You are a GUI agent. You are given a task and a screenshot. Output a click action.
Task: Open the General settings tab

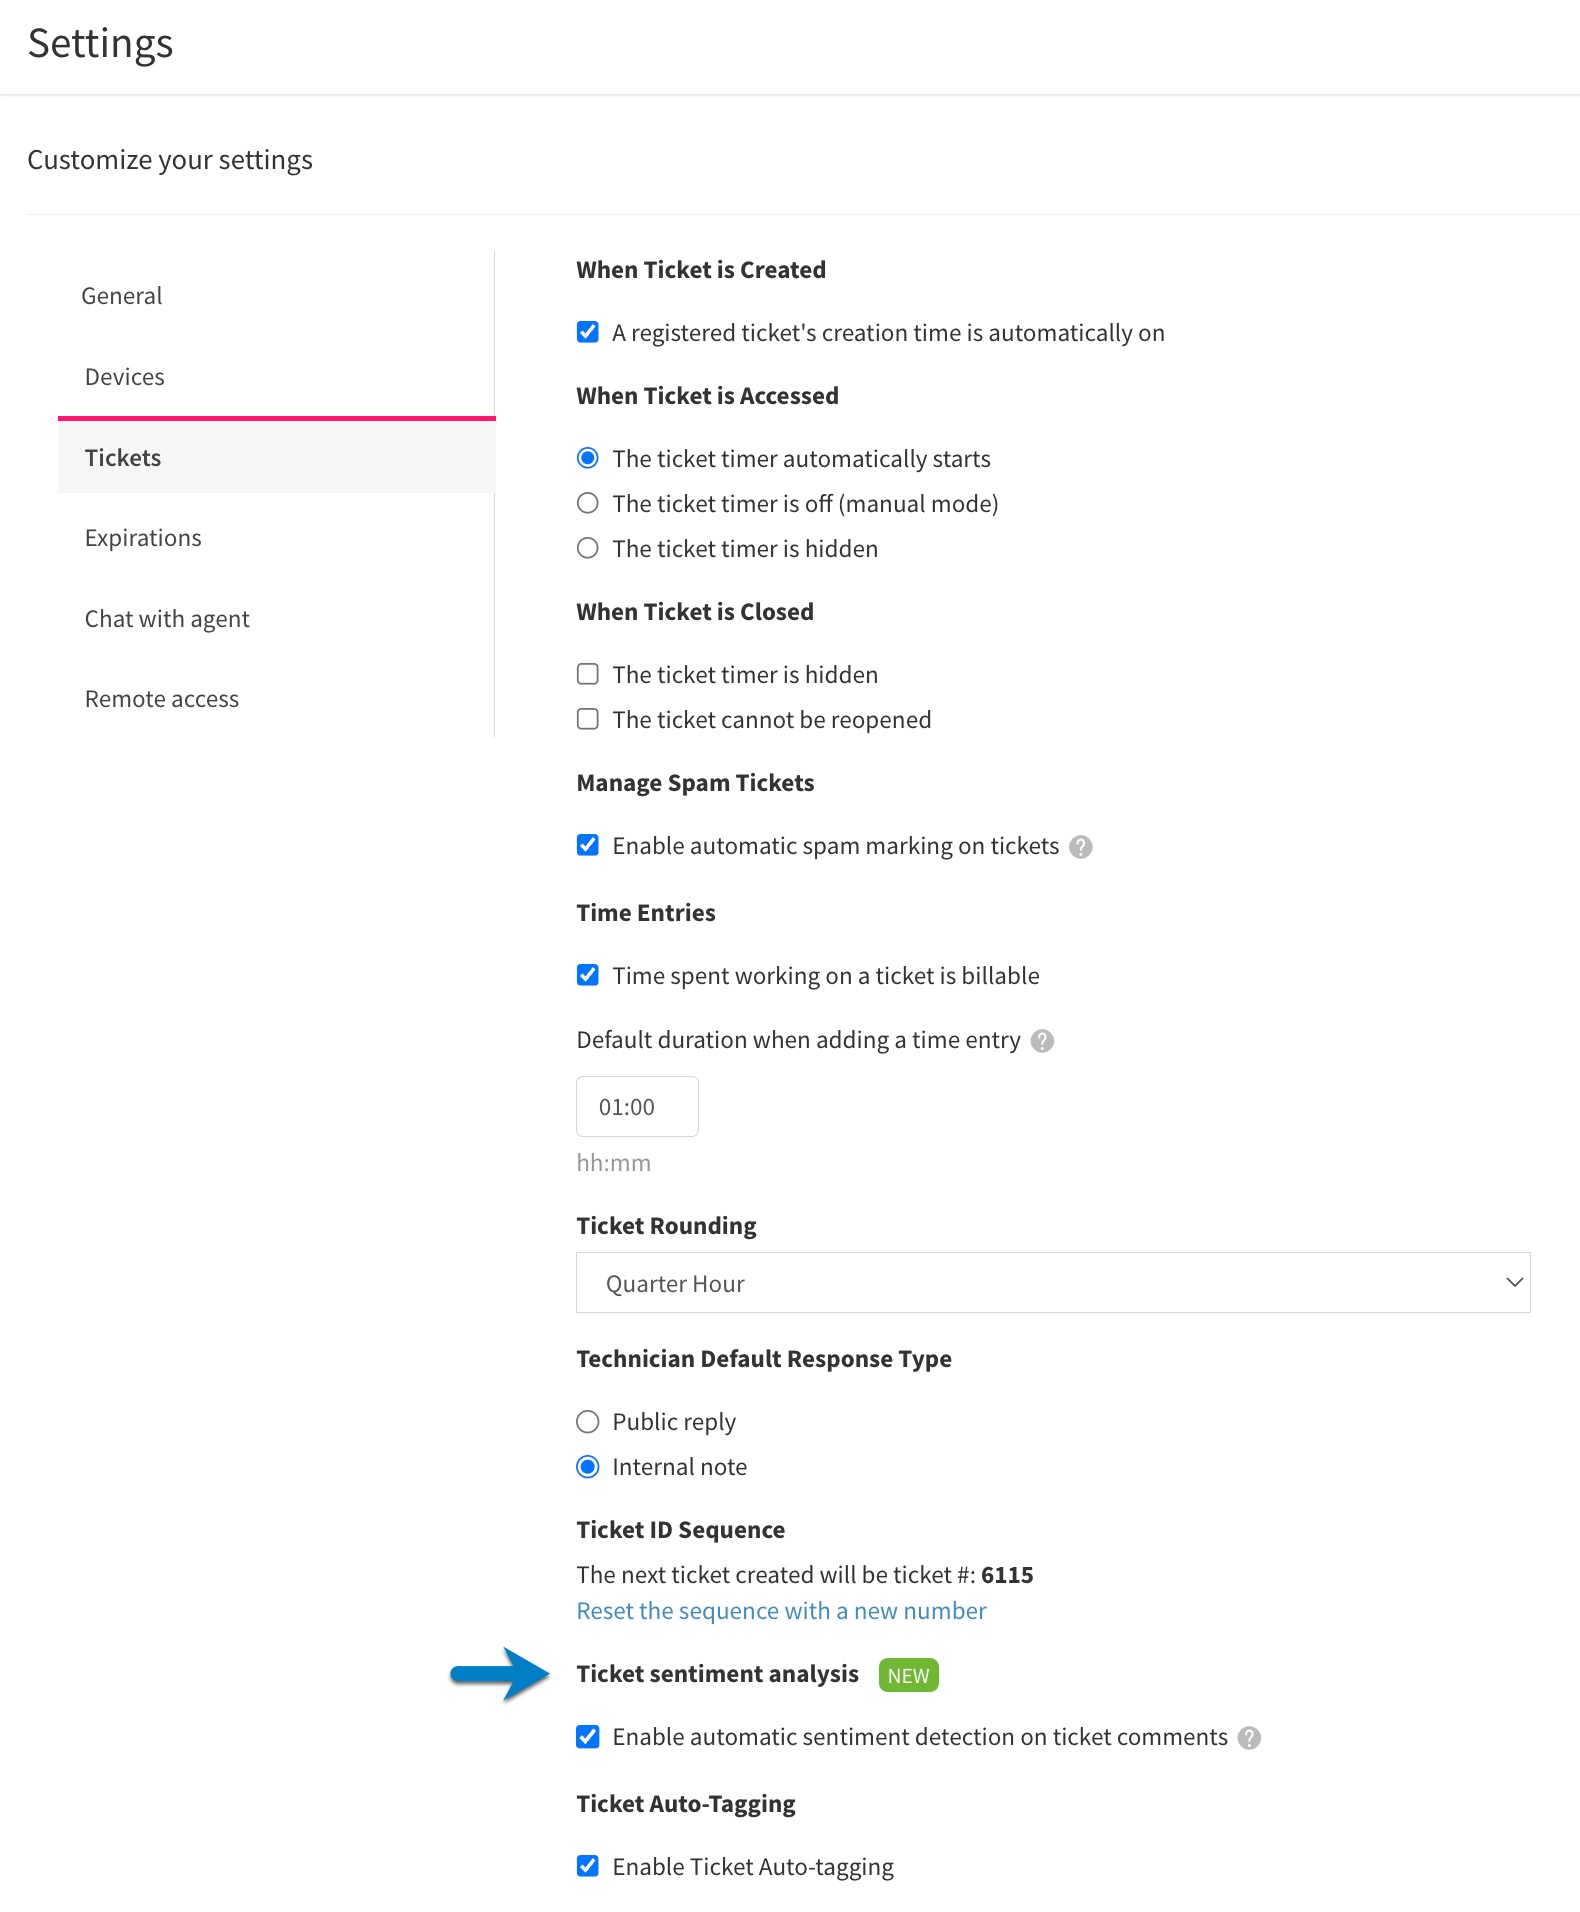click(x=122, y=296)
